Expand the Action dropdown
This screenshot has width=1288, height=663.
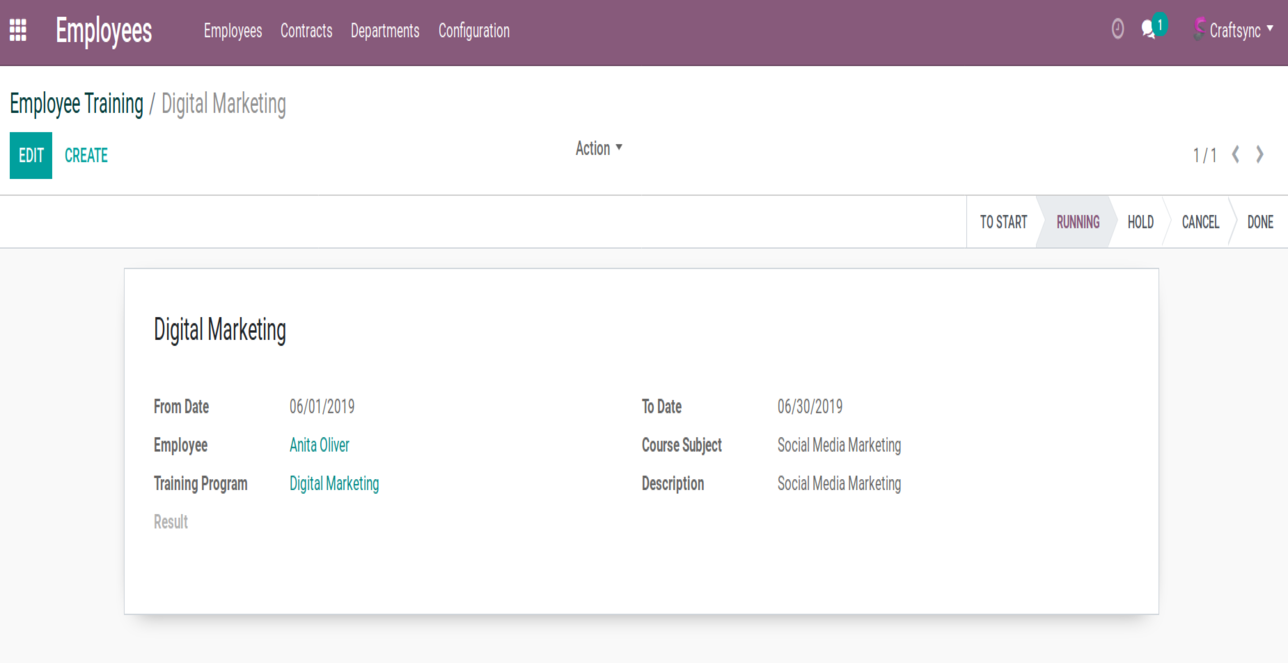(x=598, y=148)
